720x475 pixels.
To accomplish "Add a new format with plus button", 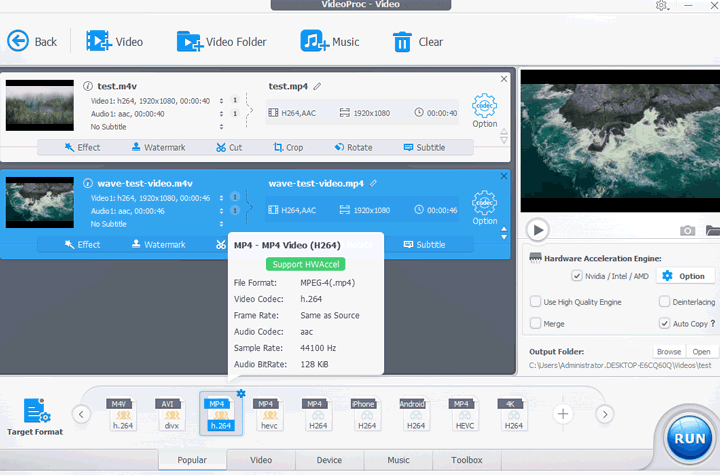I will 562,414.
